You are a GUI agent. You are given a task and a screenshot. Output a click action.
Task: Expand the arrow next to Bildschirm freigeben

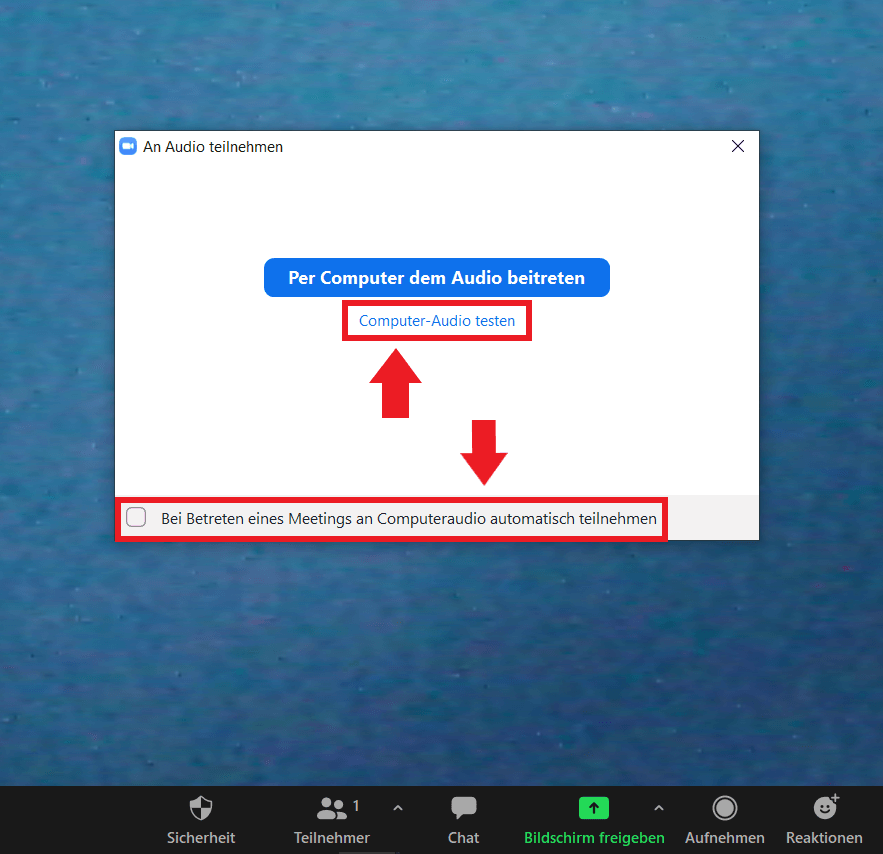(x=659, y=808)
